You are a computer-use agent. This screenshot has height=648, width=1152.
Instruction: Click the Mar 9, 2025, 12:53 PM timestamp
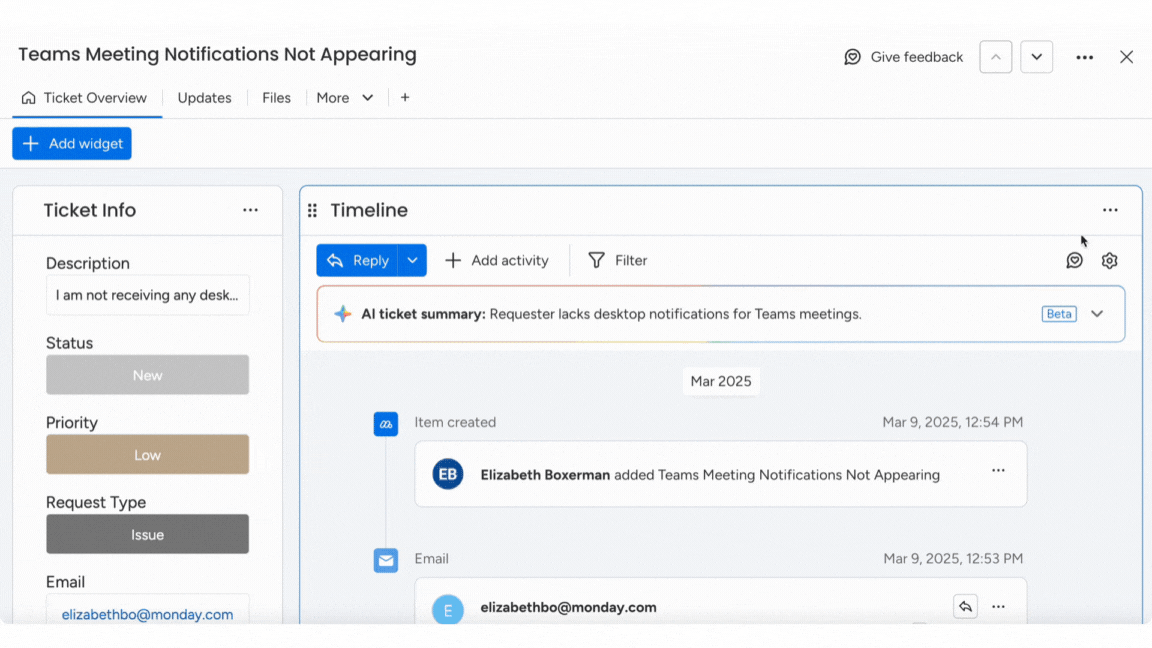(x=953, y=558)
